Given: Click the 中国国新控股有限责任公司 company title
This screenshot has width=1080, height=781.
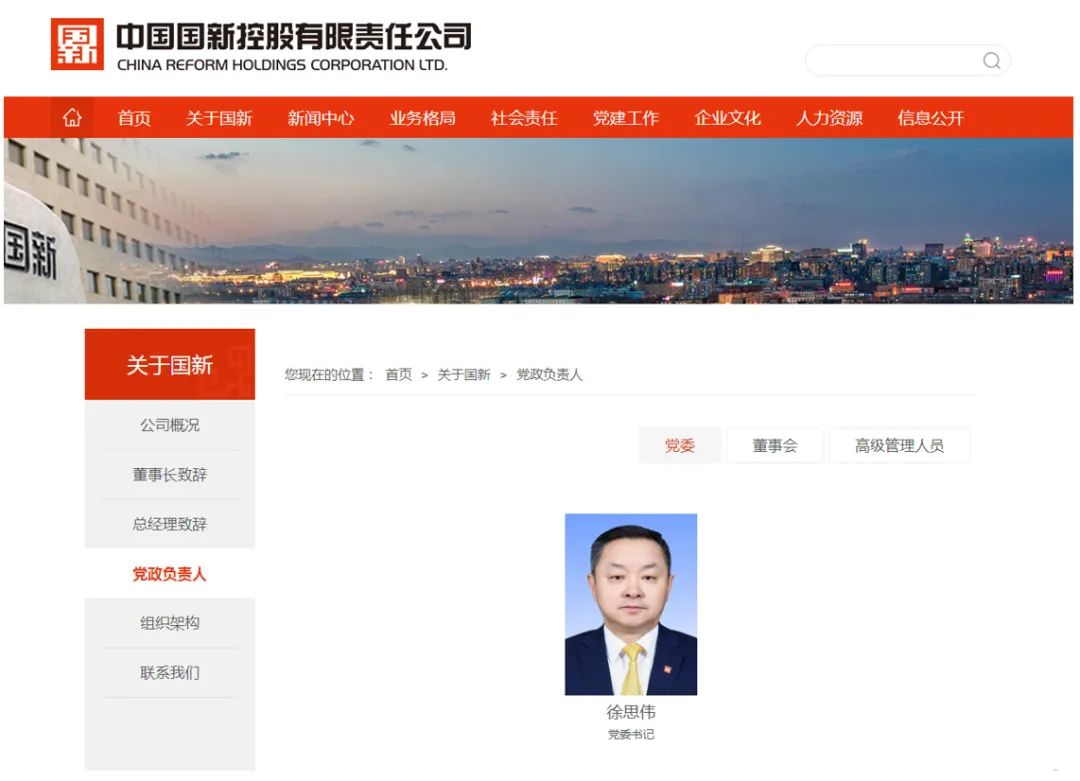Looking at the screenshot, I should pyautogui.click(x=294, y=37).
